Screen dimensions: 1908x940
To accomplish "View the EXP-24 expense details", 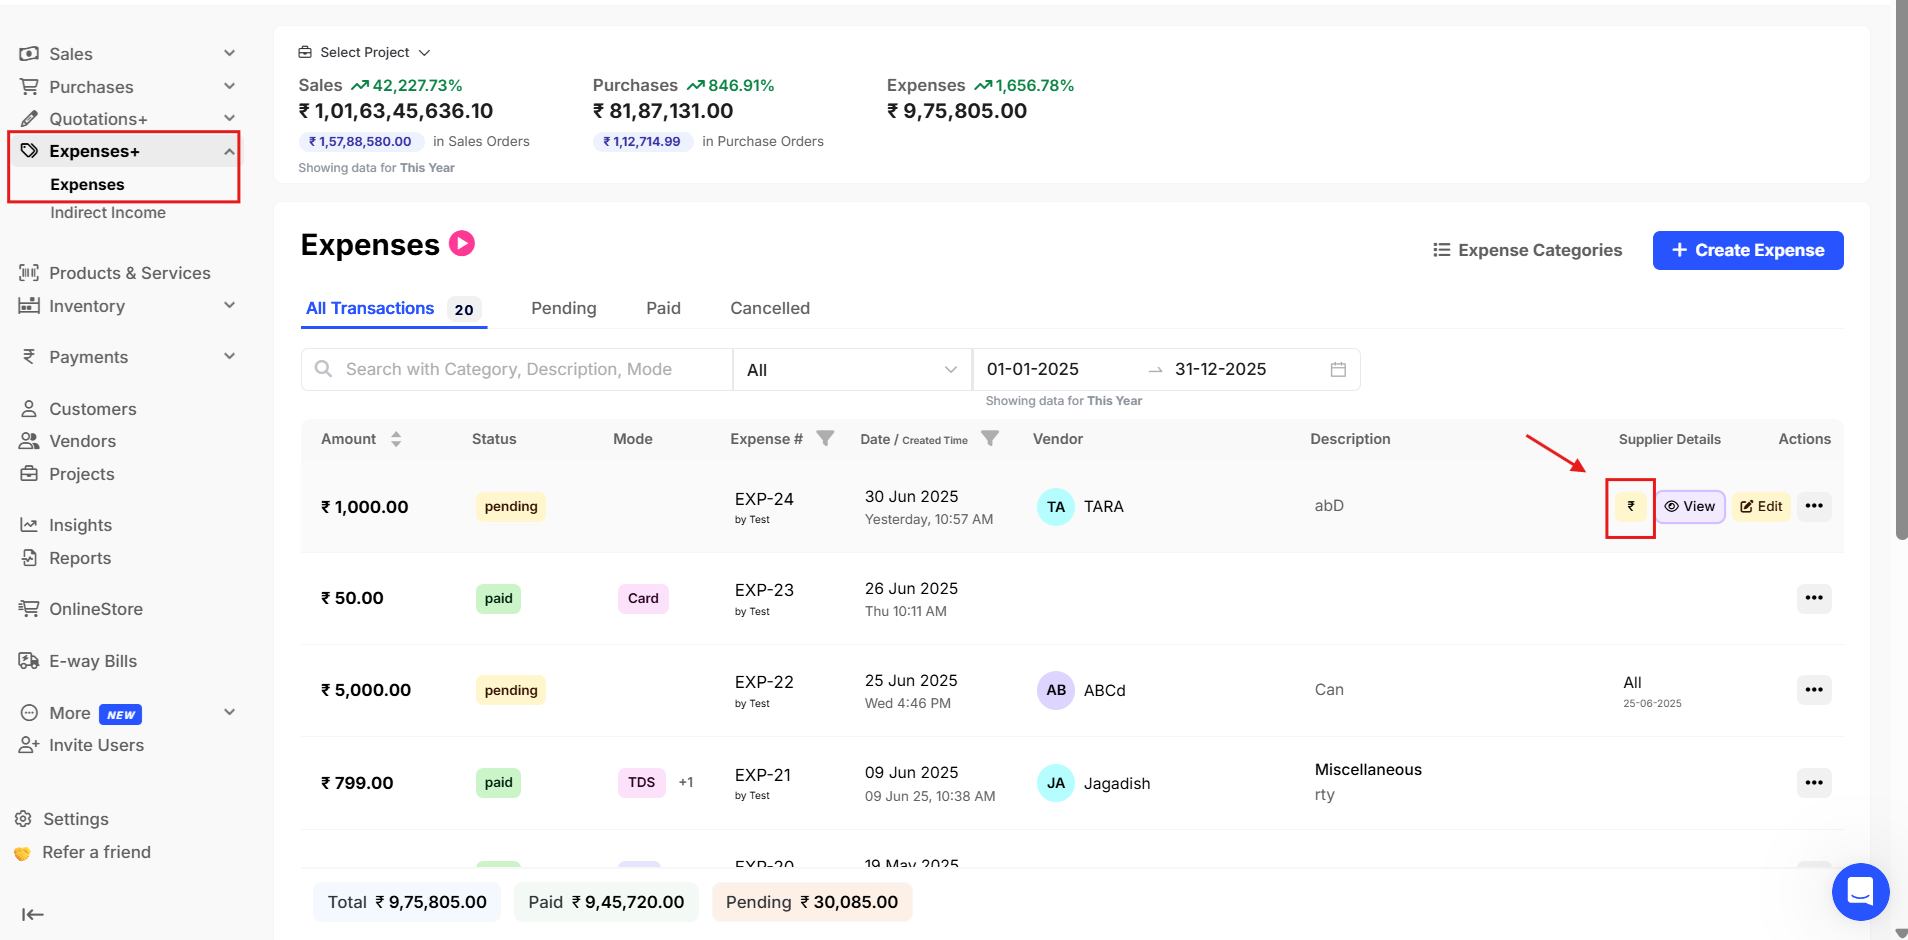I will (x=1690, y=506).
